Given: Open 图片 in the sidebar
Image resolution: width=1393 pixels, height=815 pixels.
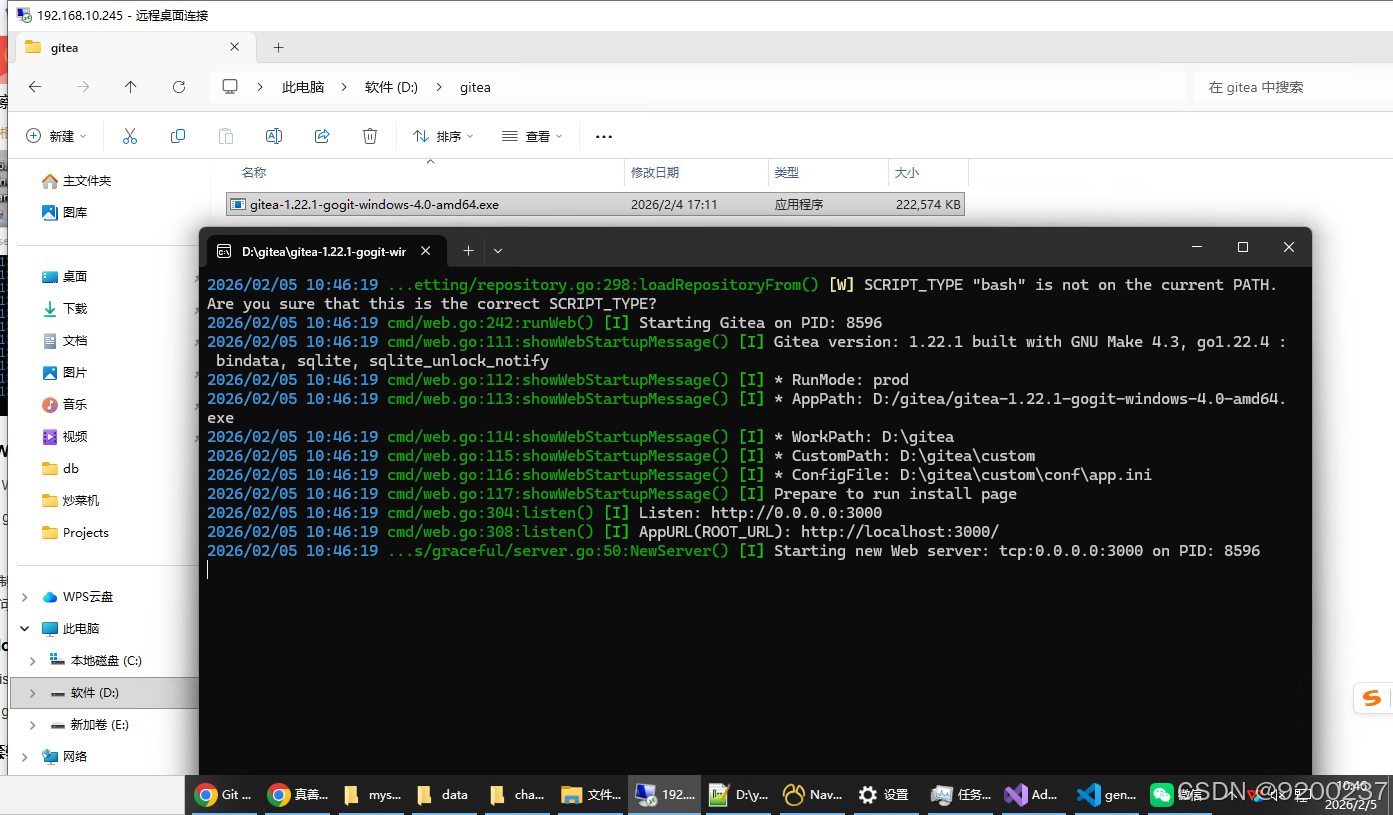Looking at the screenshot, I should (x=64, y=373).
